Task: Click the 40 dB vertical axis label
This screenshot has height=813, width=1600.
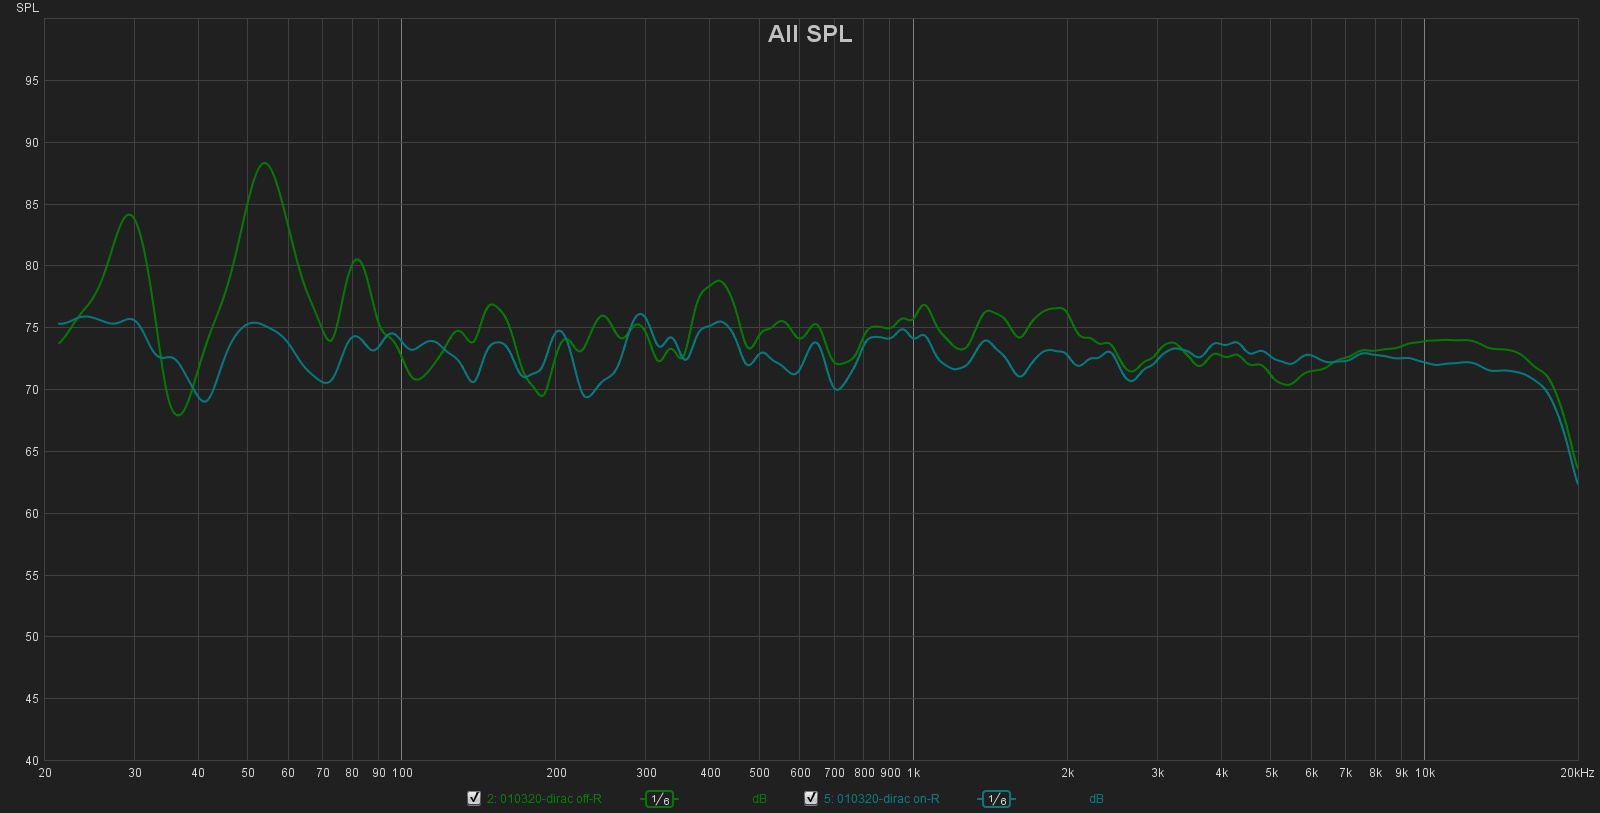Action: click(32, 760)
